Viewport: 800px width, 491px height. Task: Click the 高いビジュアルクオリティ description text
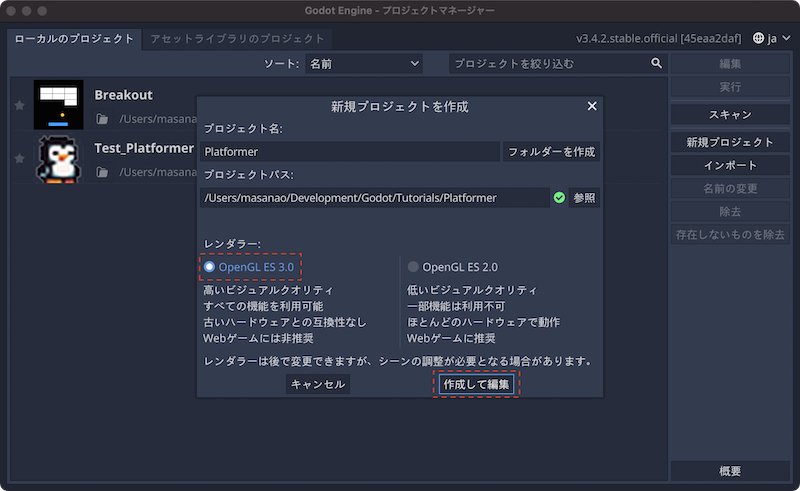268,290
